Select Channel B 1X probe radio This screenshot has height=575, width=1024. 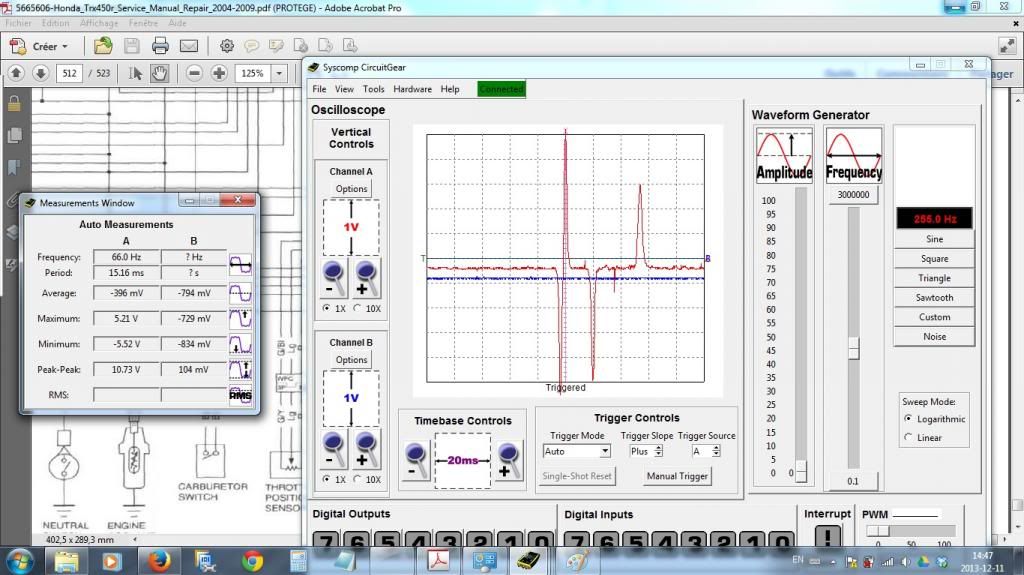click(327, 479)
